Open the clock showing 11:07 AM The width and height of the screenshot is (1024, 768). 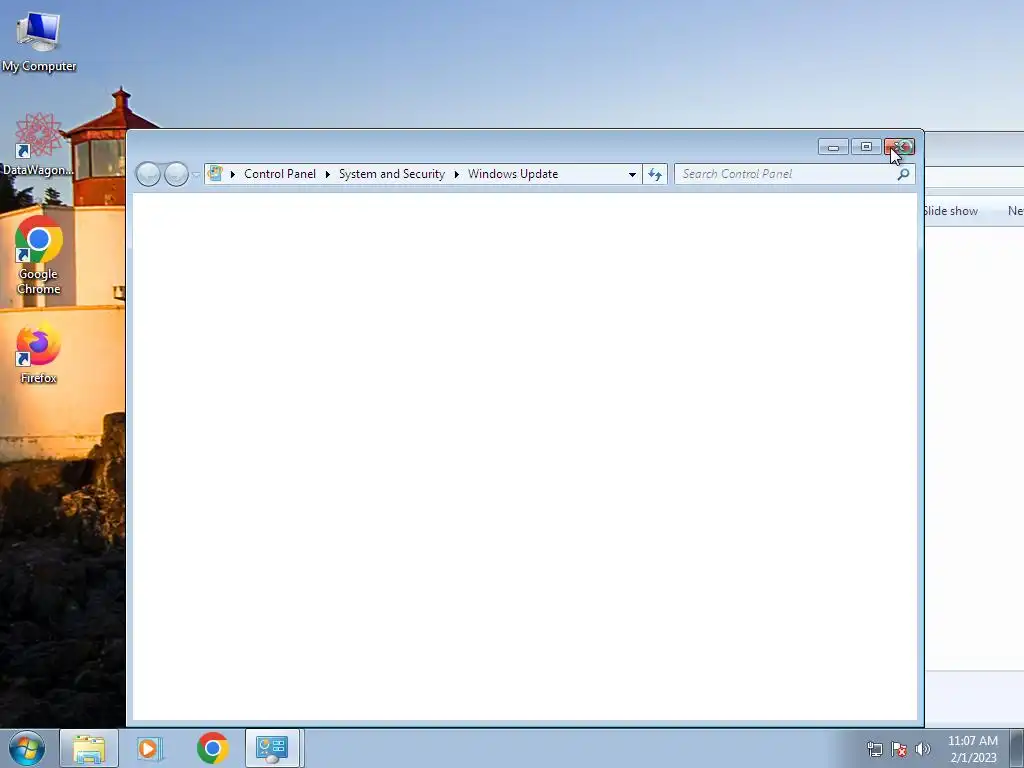tap(973, 749)
